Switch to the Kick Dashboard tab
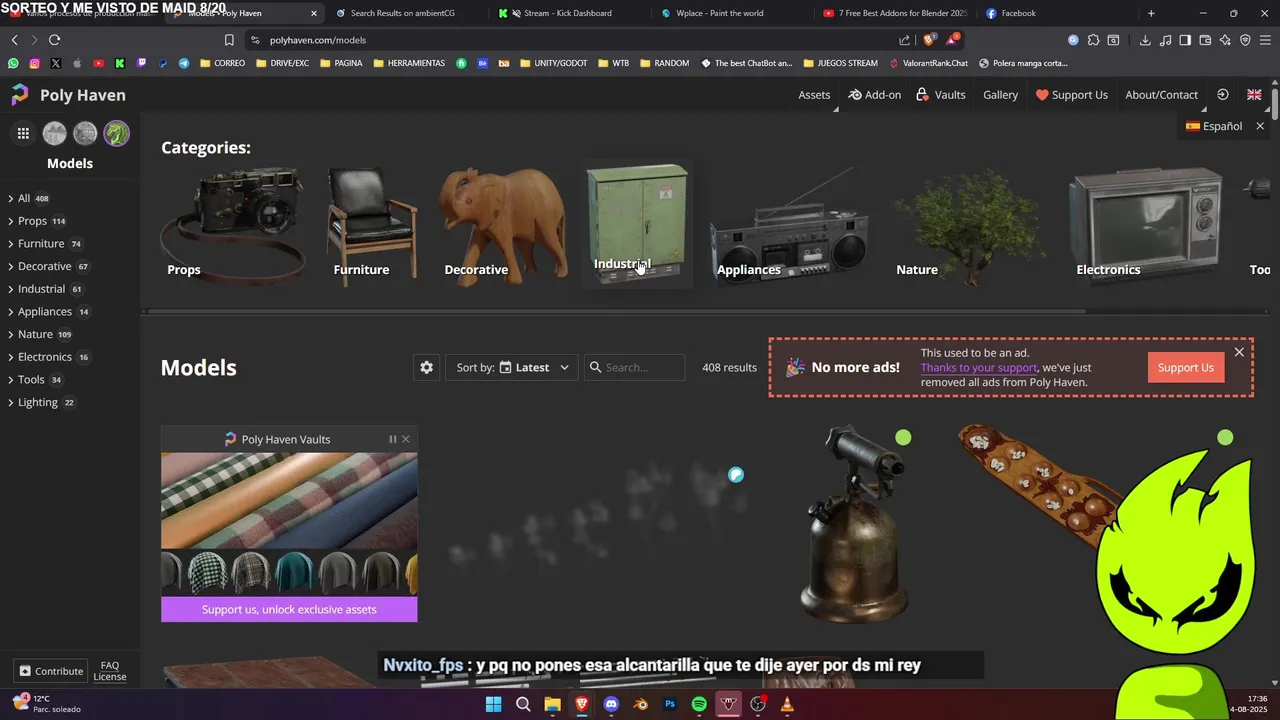The image size is (1280, 720). 567,13
